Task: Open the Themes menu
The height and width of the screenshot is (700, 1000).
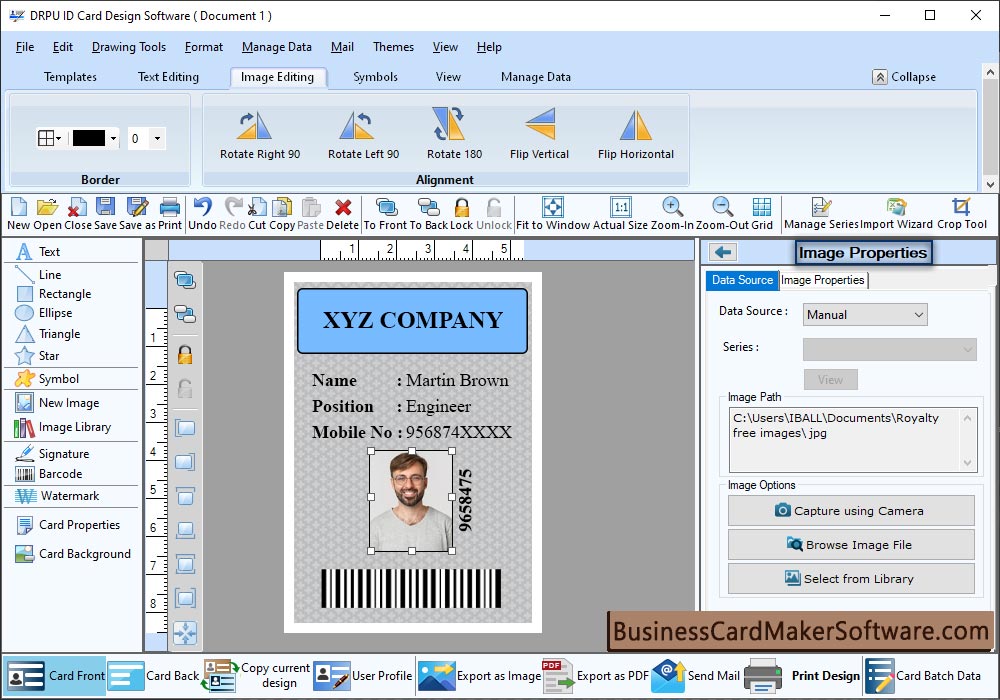Action: pyautogui.click(x=393, y=47)
